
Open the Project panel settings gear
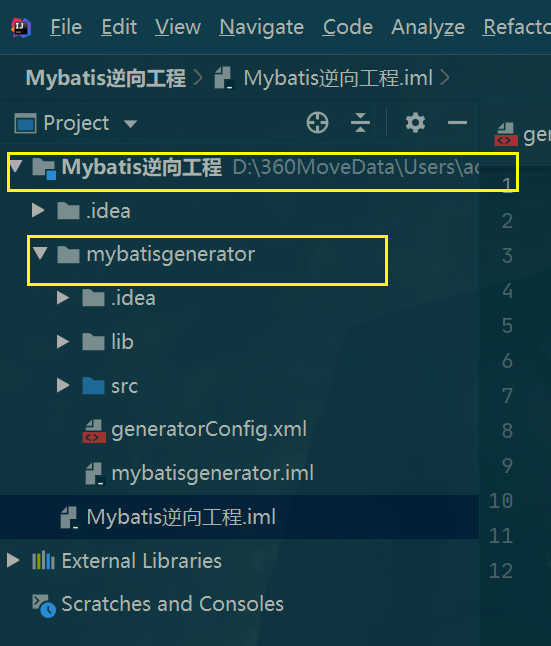tap(415, 123)
